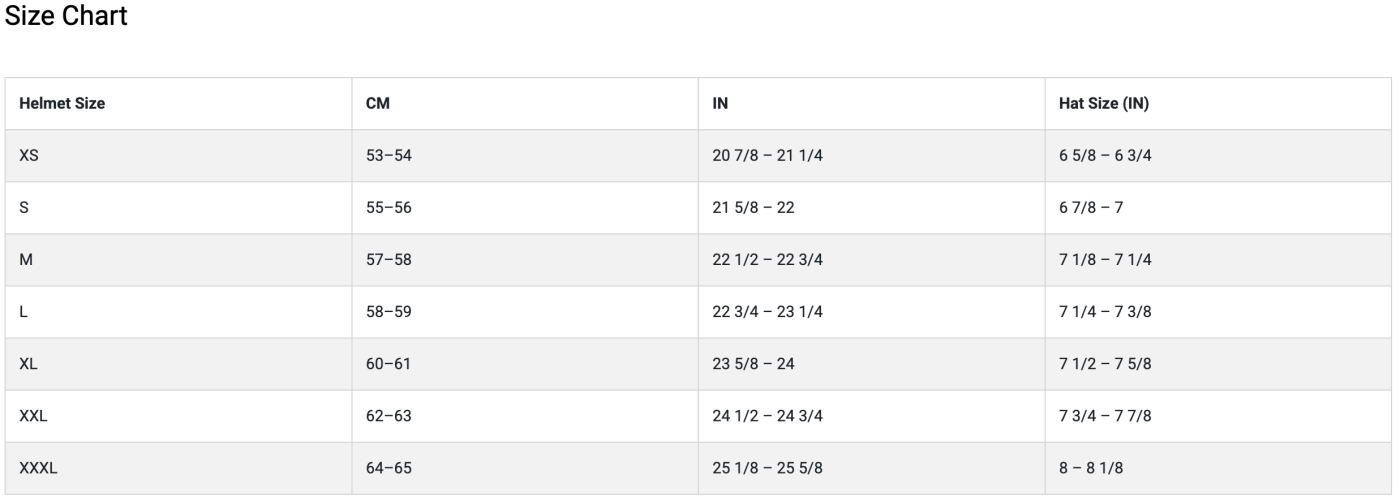This screenshot has width=1400, height=500.
Task: Click the XS helmet size cell
Action: pos(29,156)
